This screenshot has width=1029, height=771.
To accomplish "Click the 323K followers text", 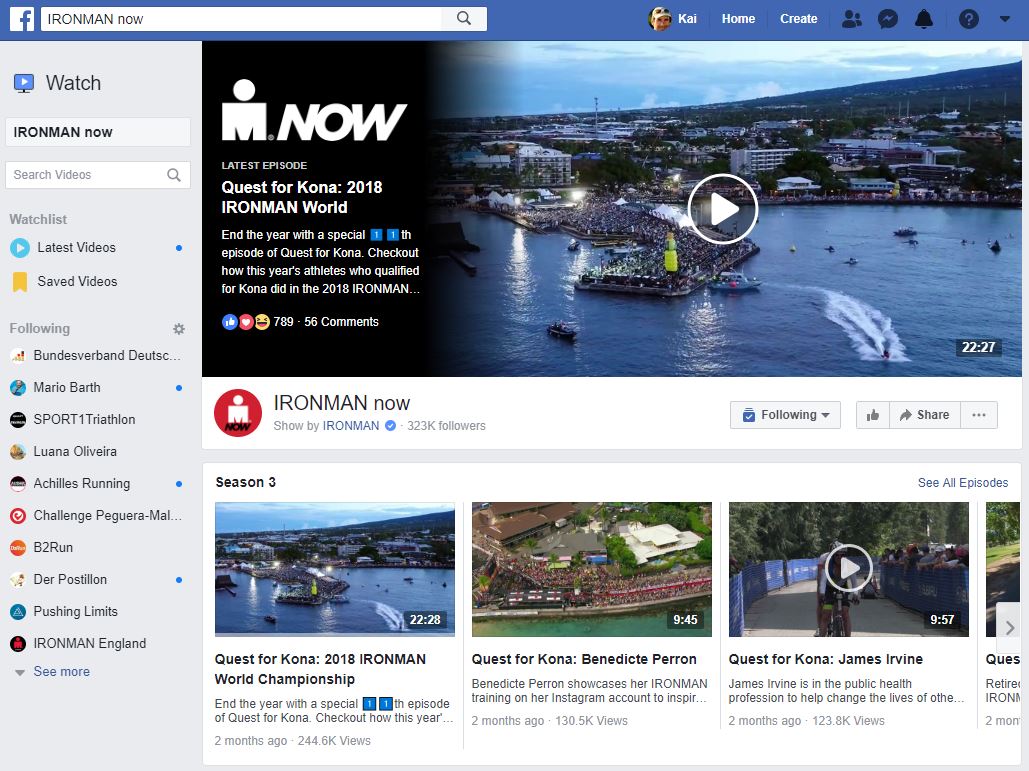I will [x=446, y=426].
